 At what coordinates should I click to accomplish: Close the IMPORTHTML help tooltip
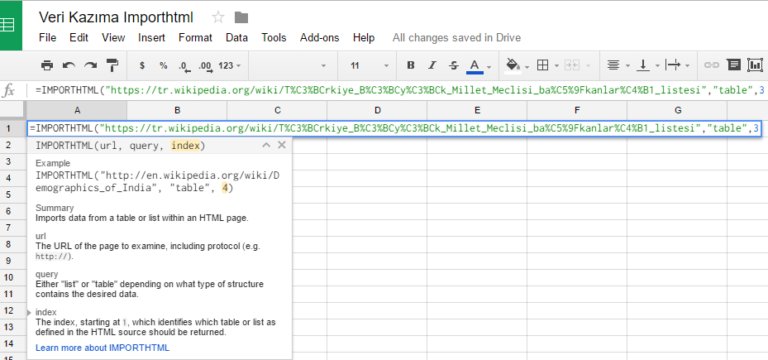click(282, 145)
